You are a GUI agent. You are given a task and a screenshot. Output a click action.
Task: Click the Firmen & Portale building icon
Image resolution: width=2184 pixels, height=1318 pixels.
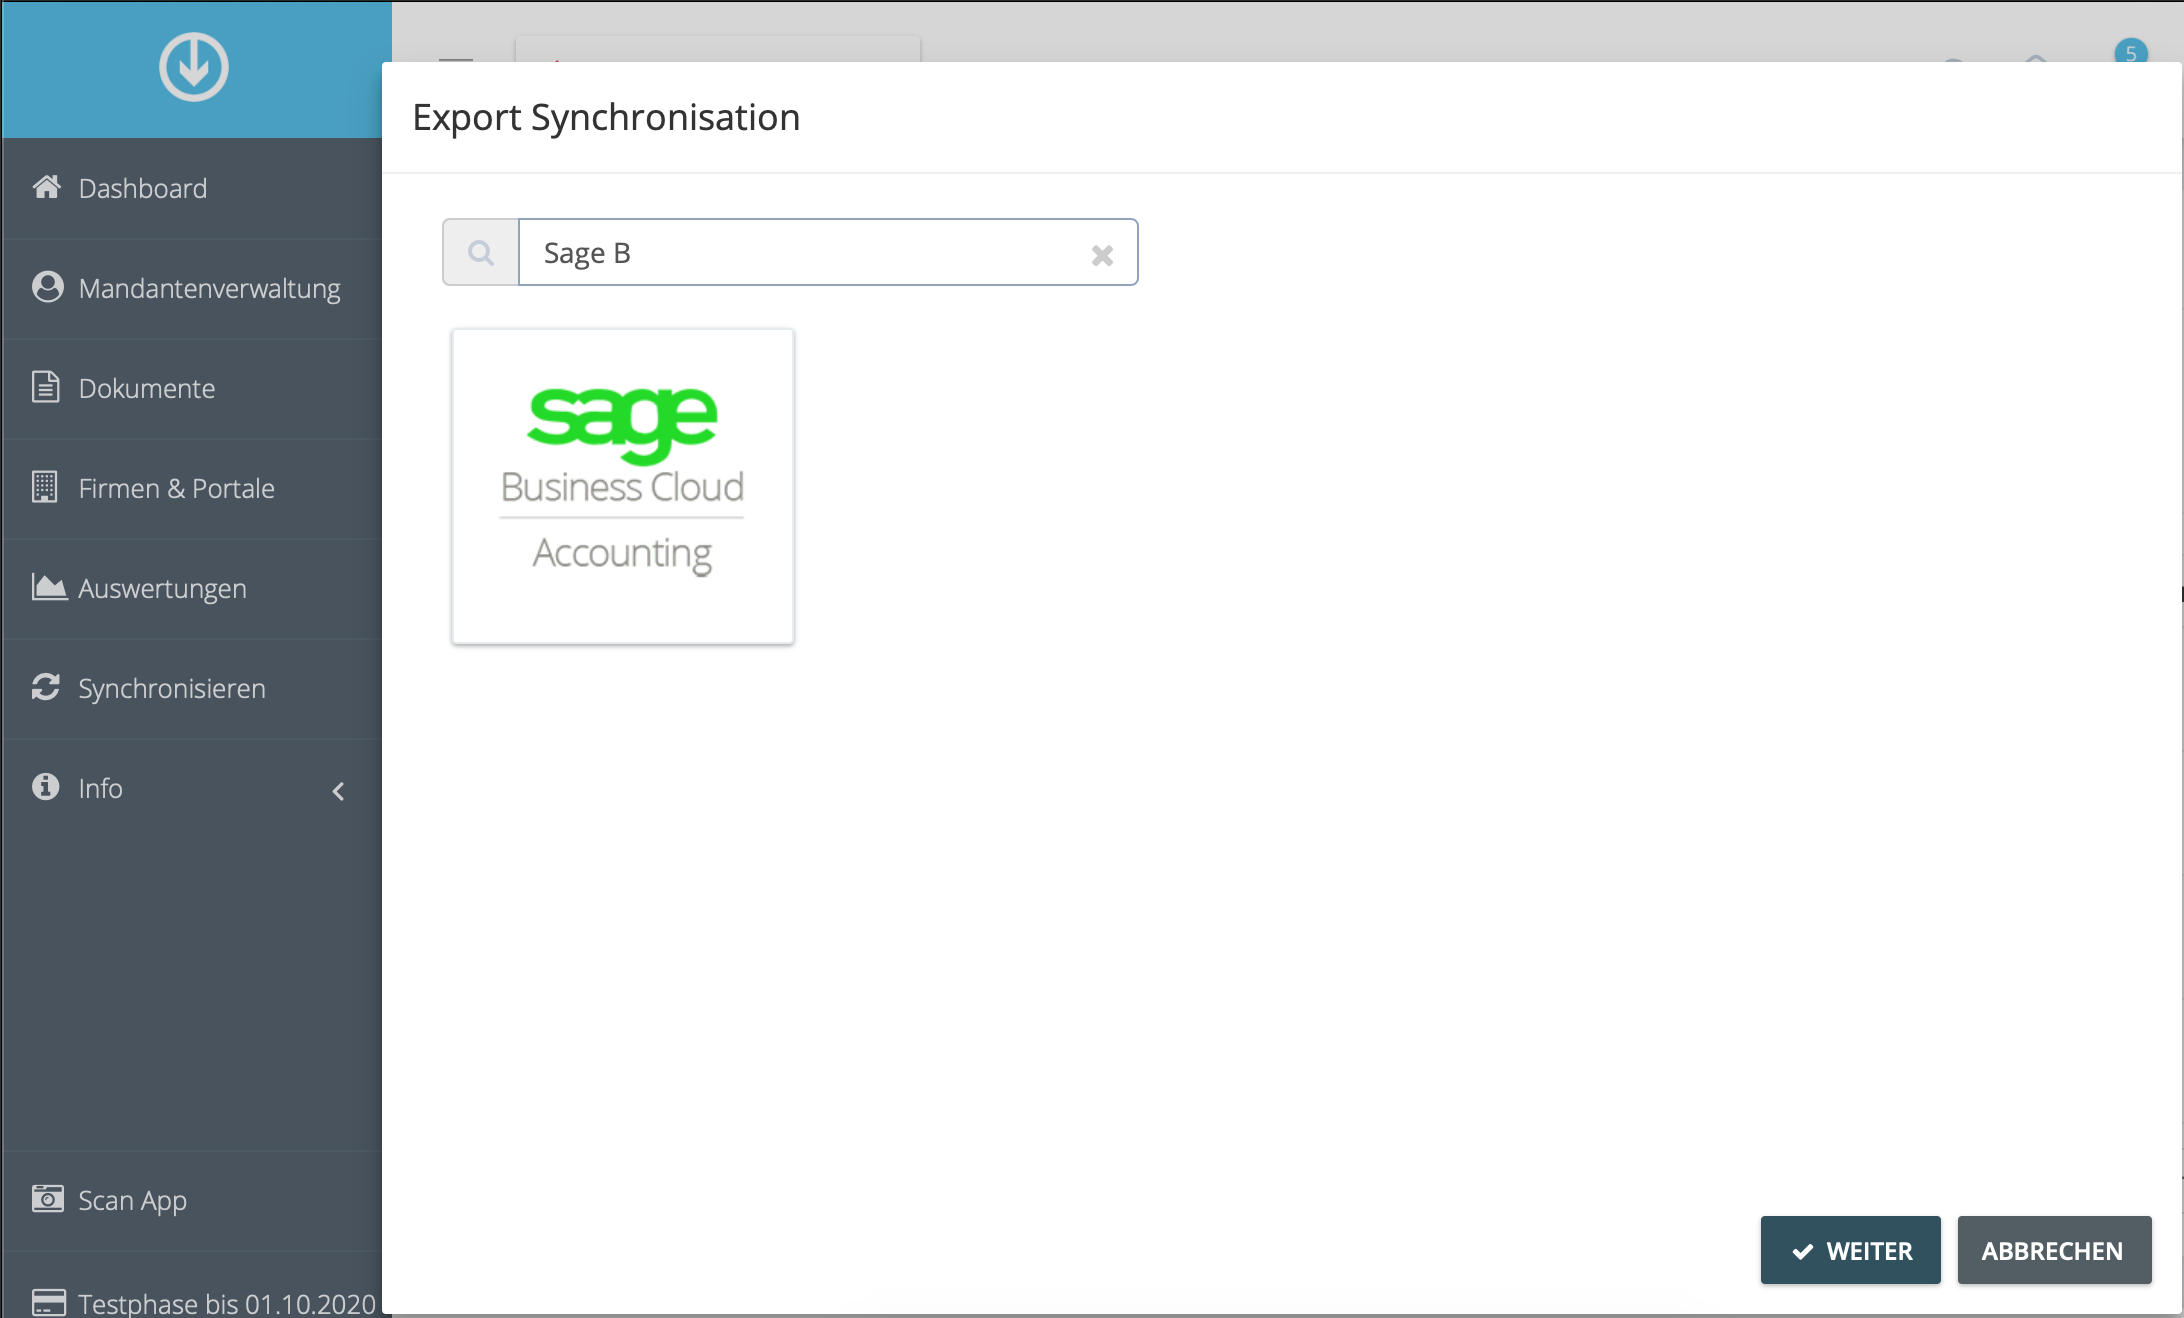point(45,487)
